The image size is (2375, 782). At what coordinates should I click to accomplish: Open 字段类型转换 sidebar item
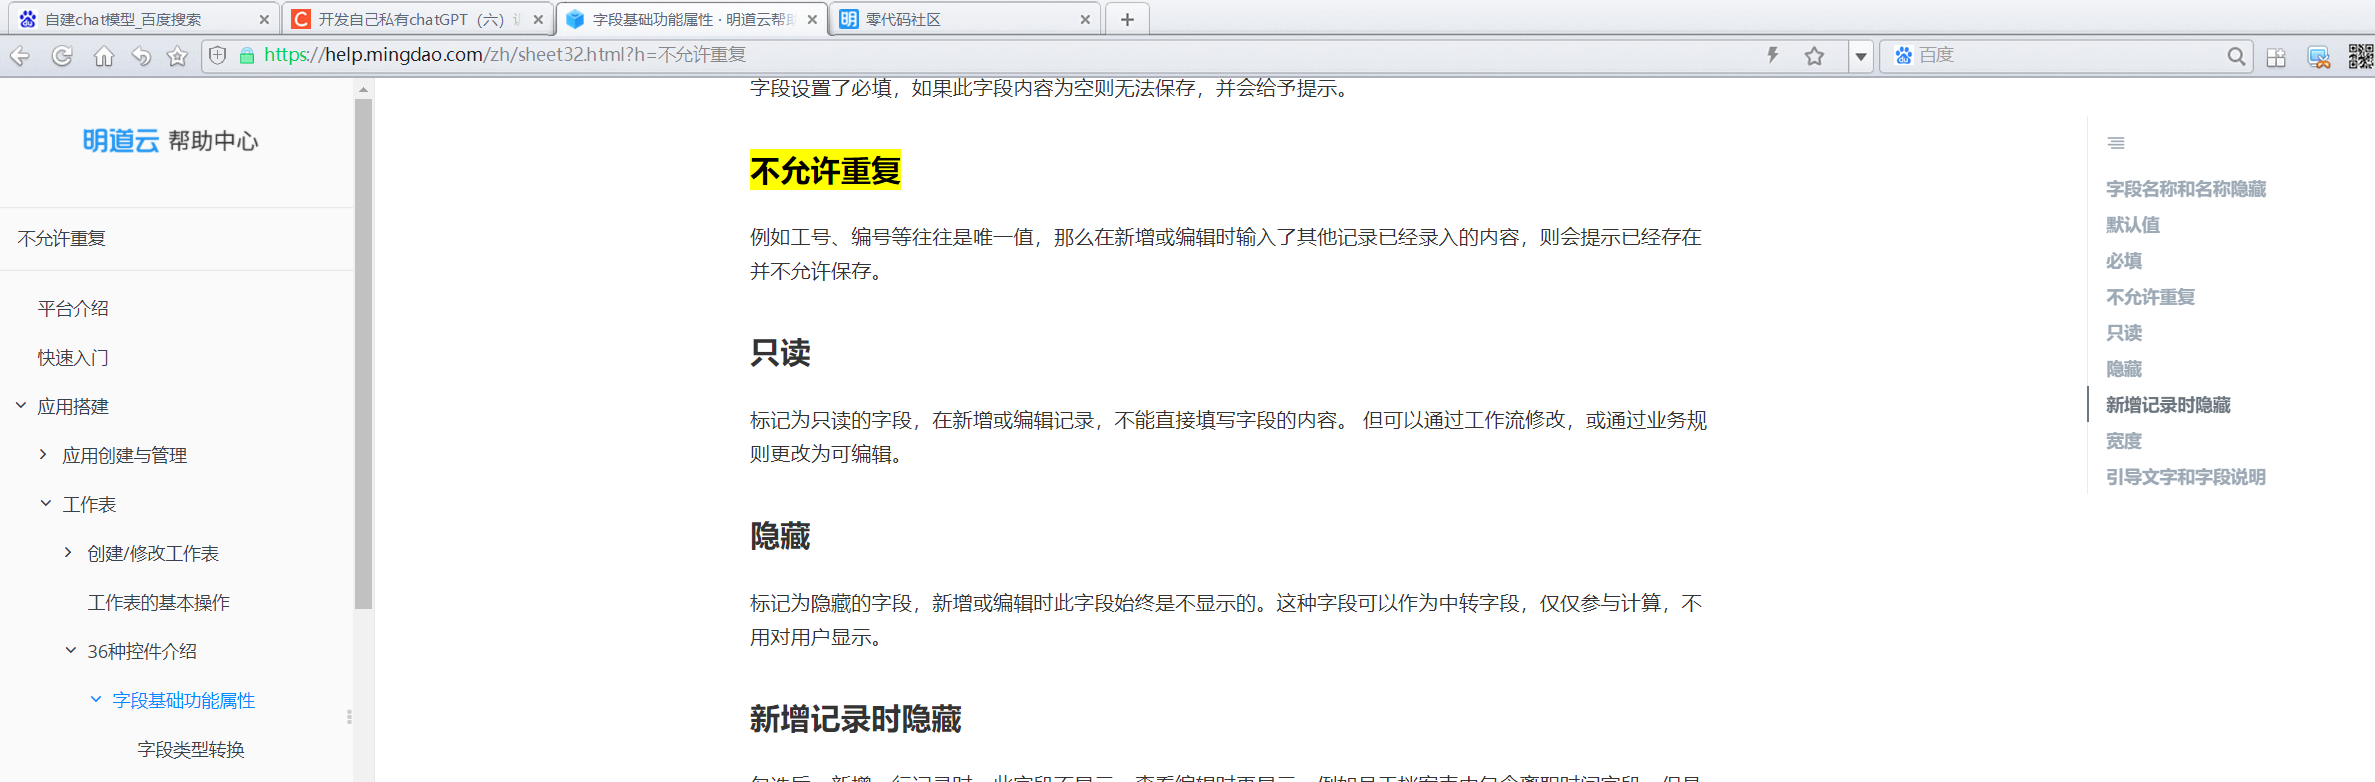tap(191, 749)
